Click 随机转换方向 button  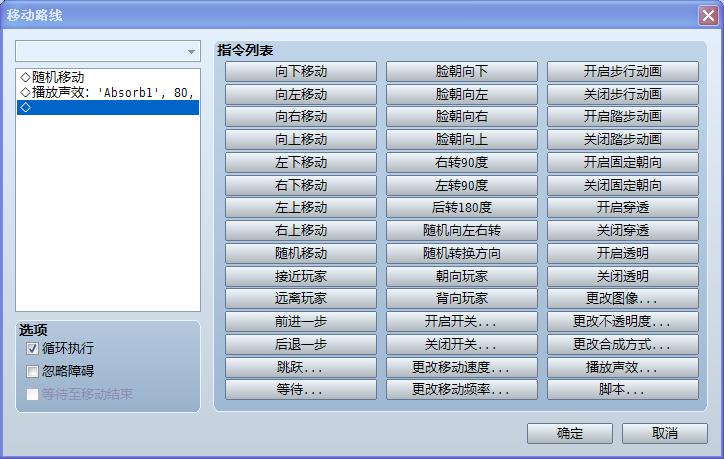pos(462,254)
